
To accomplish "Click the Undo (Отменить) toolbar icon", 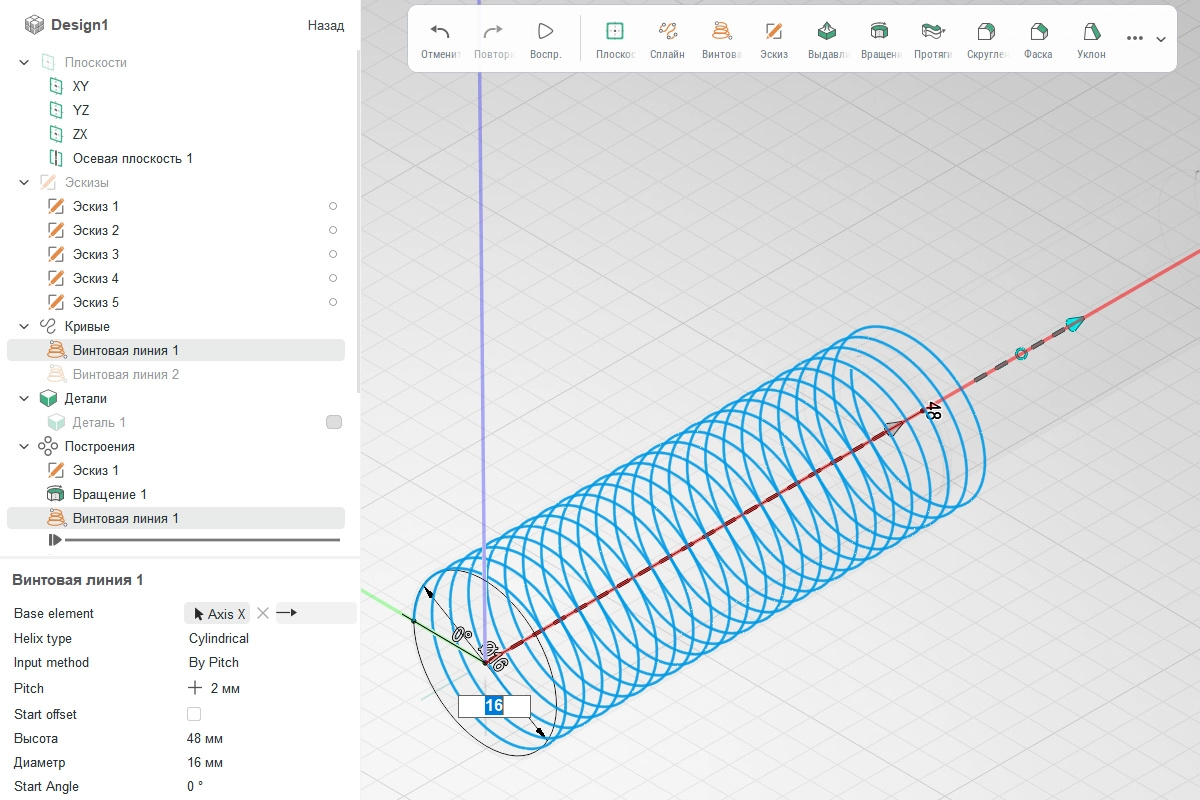I will 439,32.
